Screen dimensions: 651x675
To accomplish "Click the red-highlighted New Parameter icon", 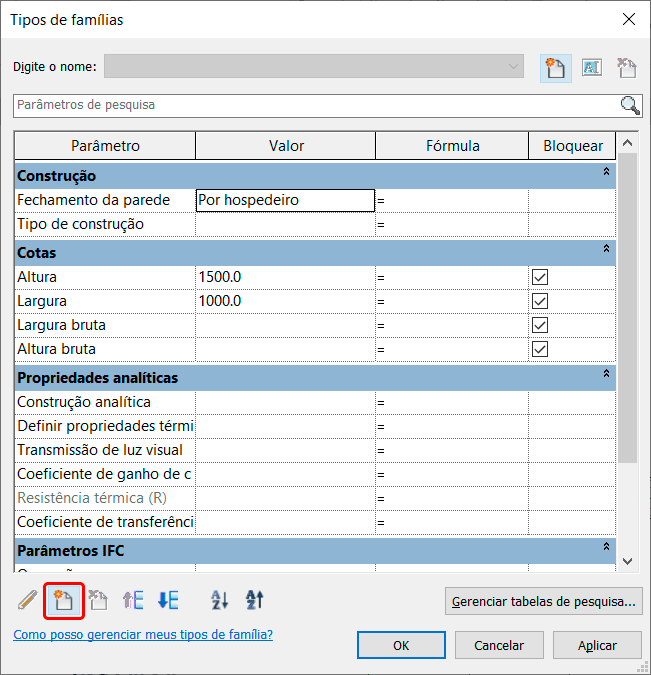I will click(x=64, y=600).
